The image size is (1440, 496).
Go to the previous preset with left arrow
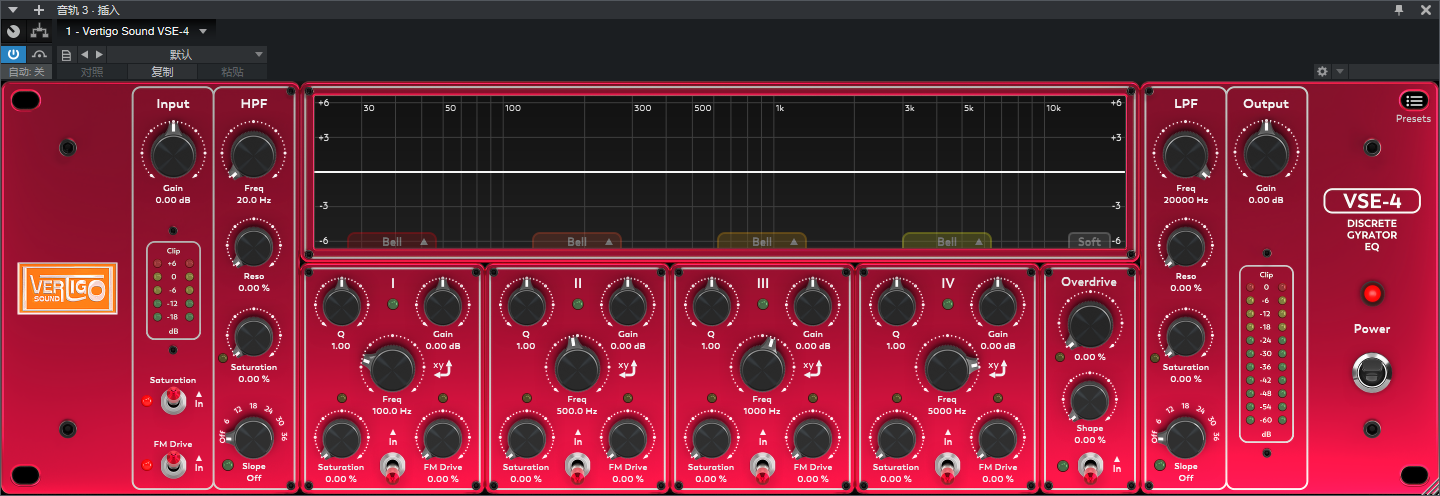(84, 54)
